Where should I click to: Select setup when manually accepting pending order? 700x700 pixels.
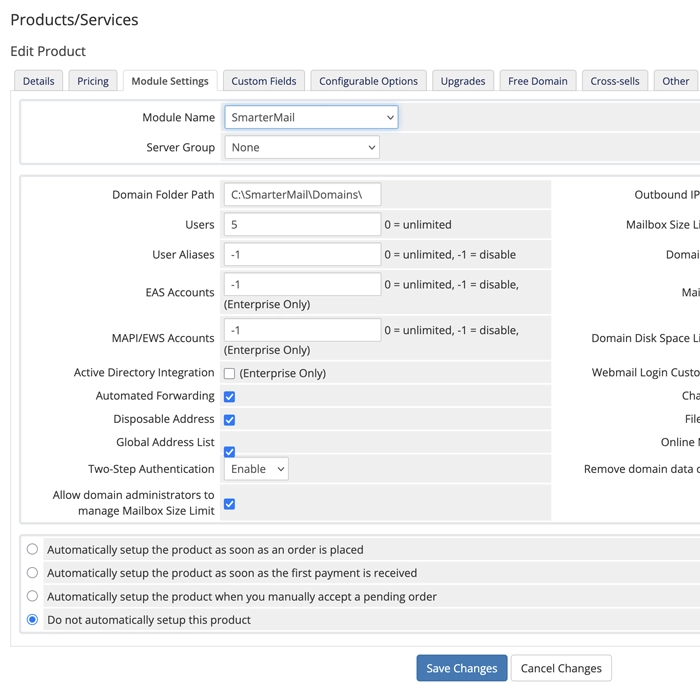click(32, 596)
